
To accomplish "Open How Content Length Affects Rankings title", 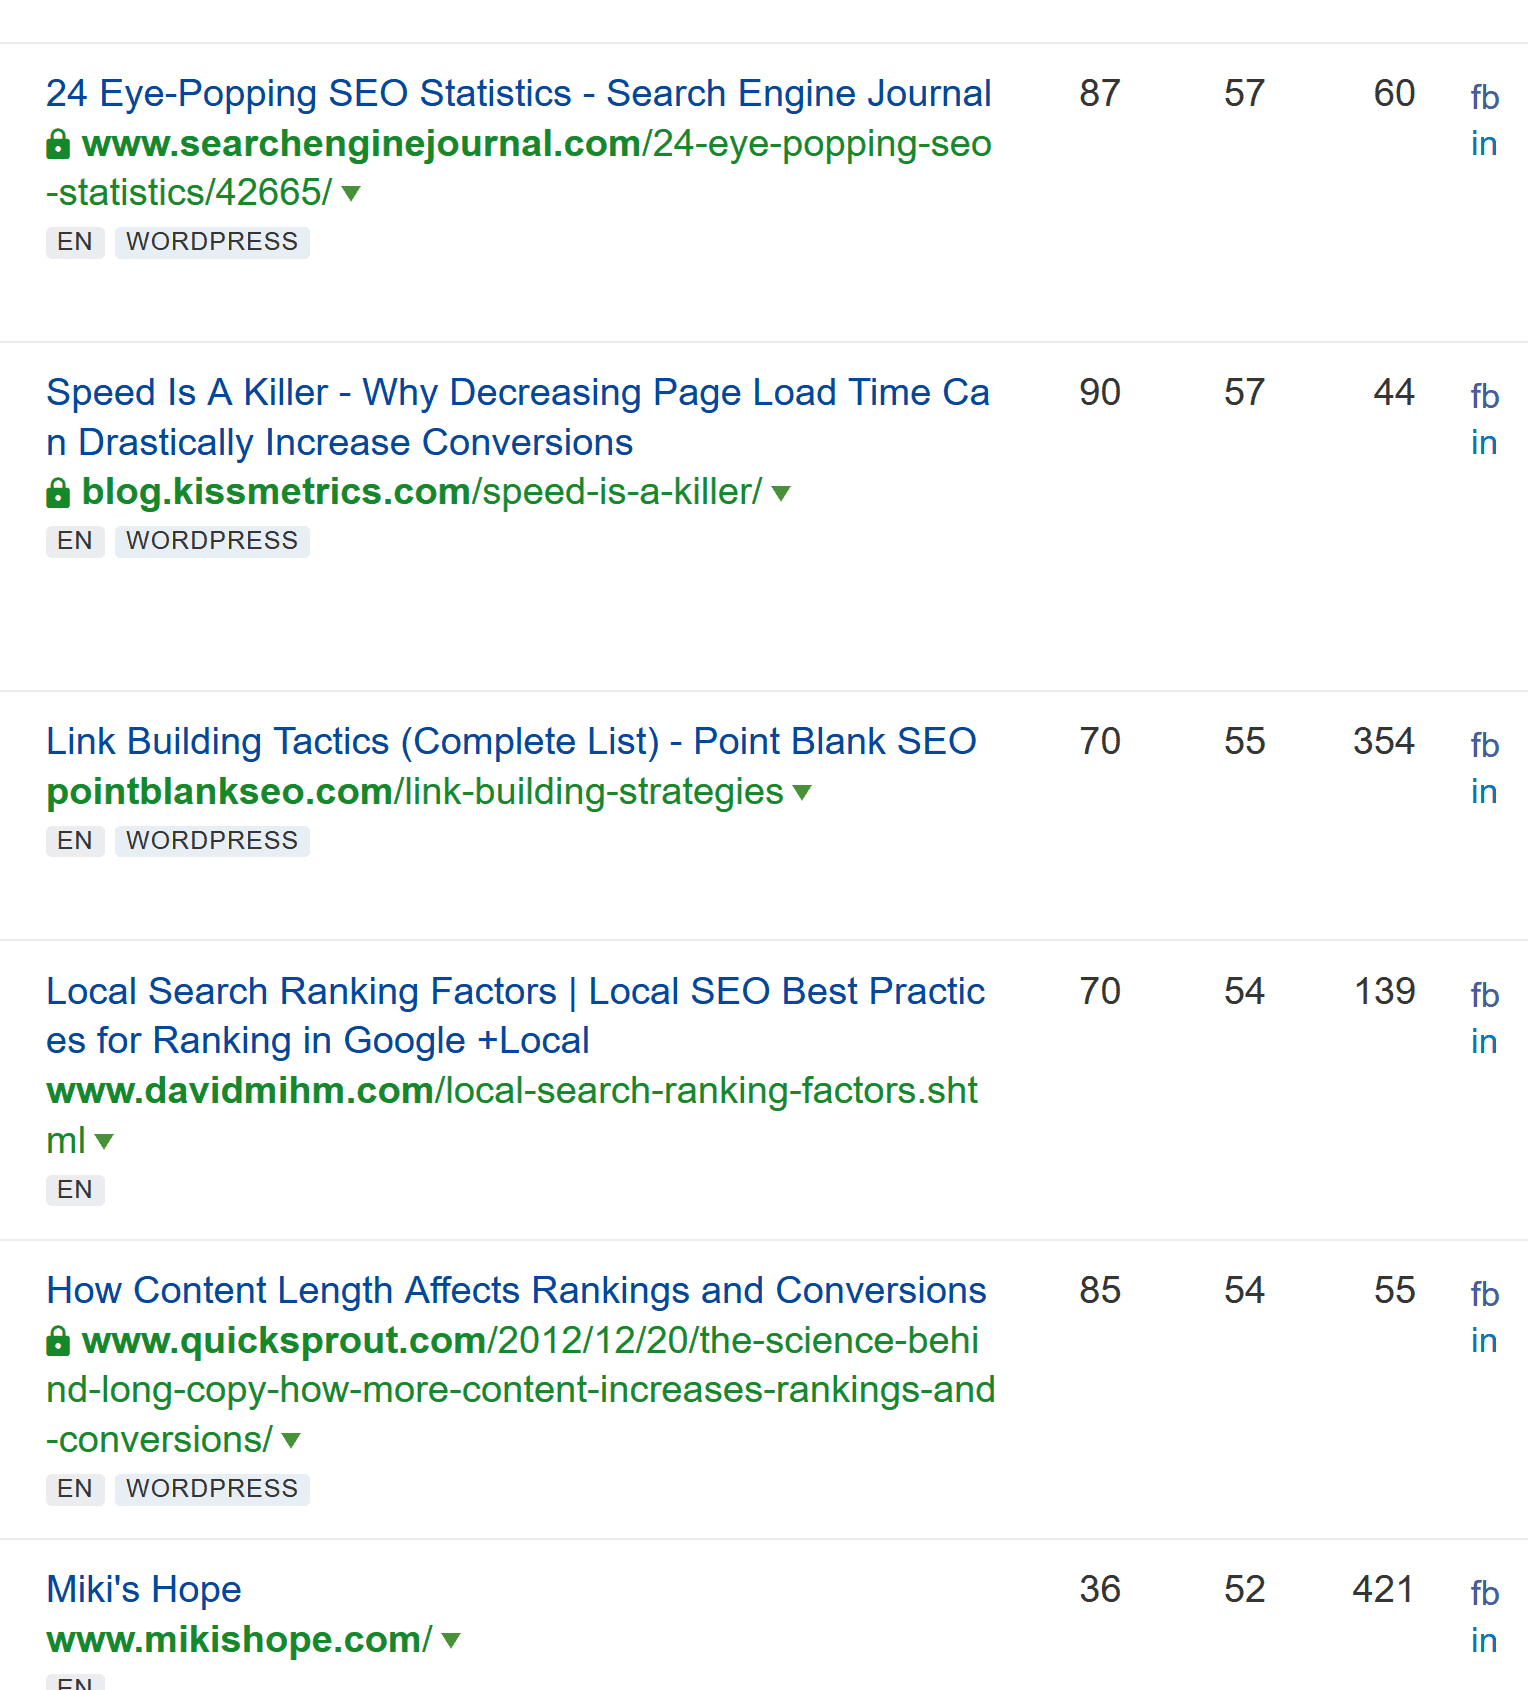I will point(516,1291).
